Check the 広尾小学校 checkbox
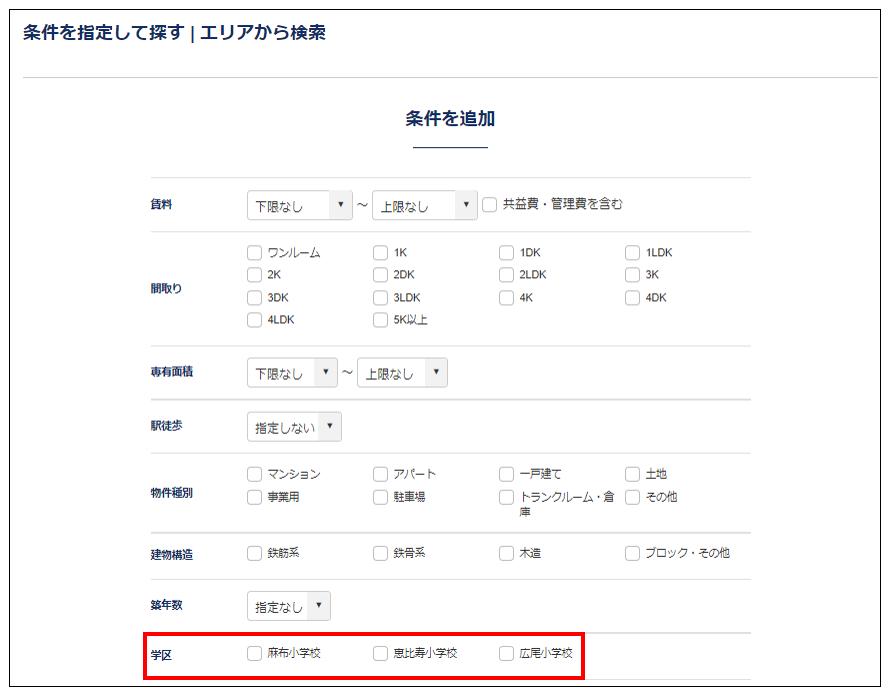888x694 pixels. [x=506, y=653]
